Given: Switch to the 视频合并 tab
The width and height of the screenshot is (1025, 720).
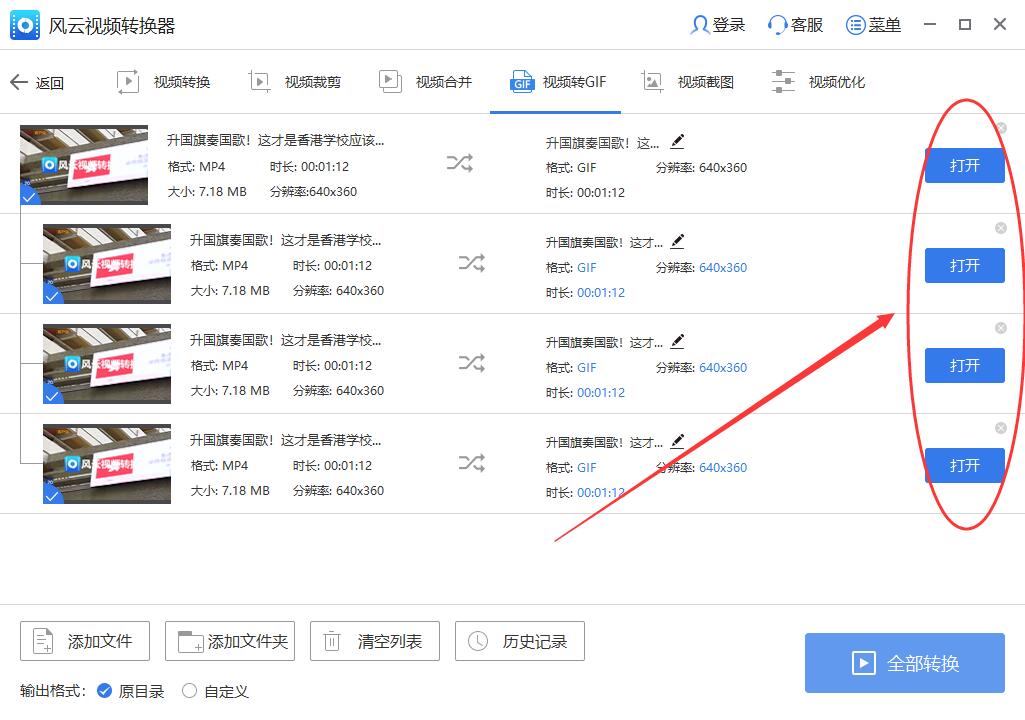Looking at the screenshot, I should [x=426, y=82].
